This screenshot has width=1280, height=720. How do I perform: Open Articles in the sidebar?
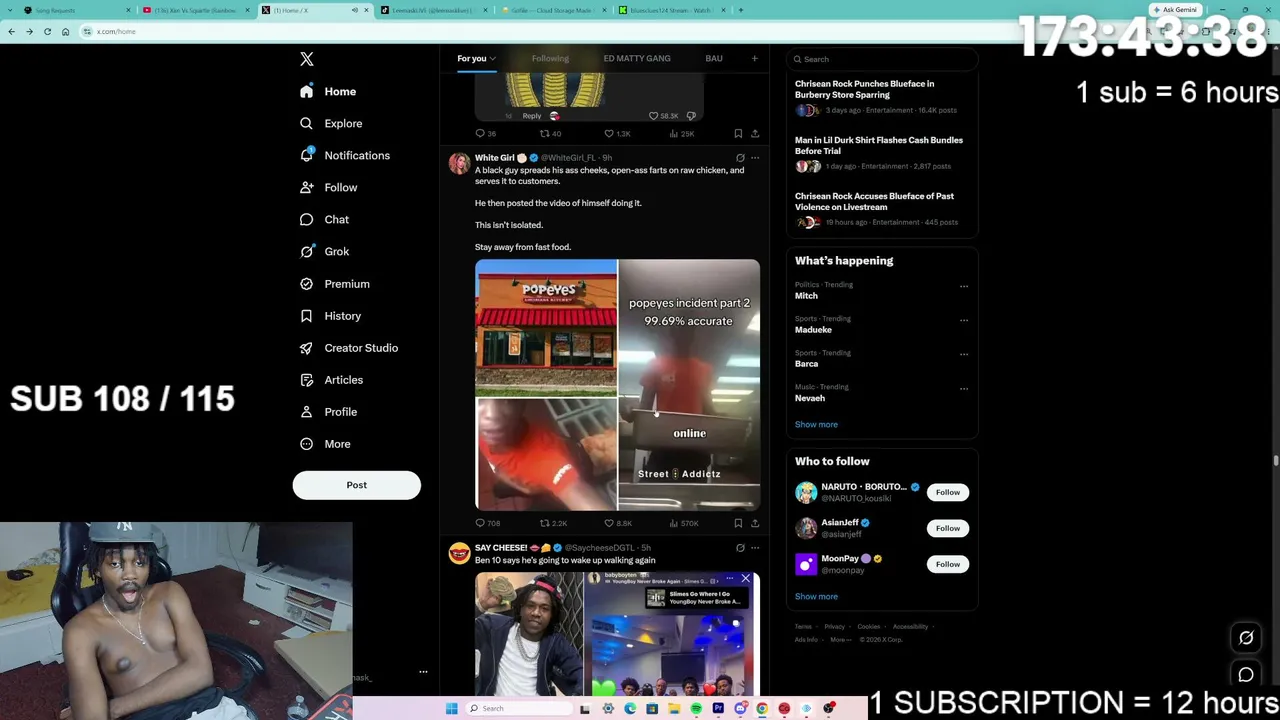click(x=331, y=379)
